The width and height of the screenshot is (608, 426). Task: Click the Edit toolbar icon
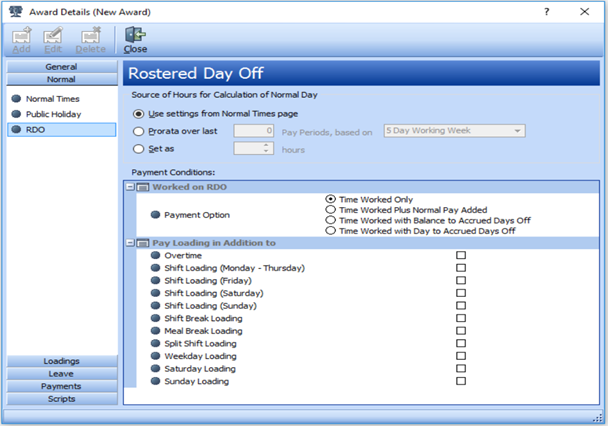click(53, 40)
